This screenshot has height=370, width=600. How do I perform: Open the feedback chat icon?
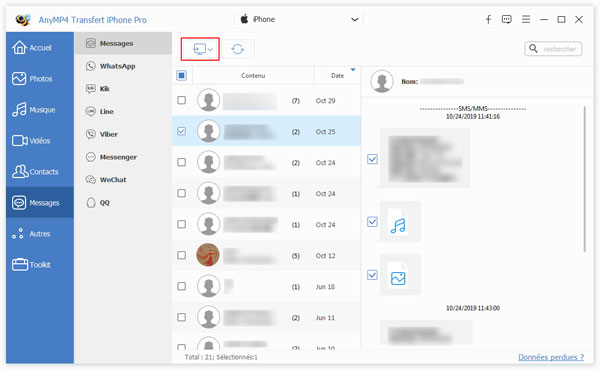pos(507,19)
